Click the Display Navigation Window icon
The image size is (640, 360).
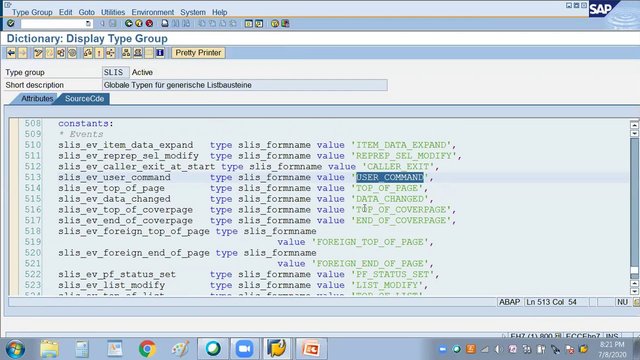138,53
